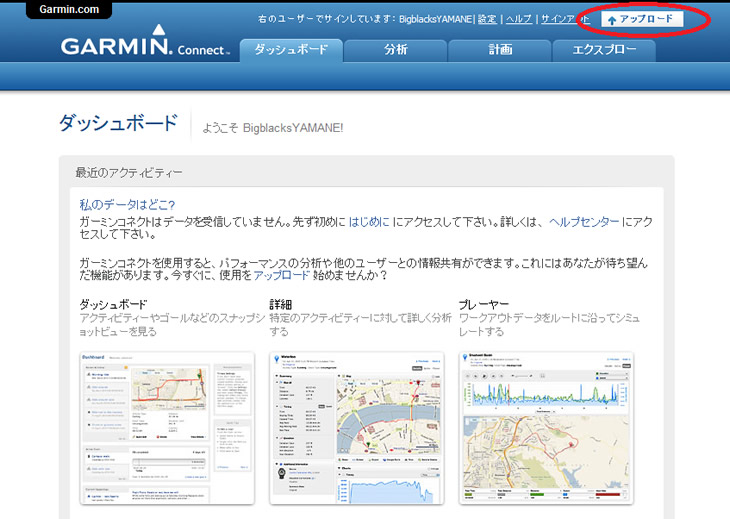
Task: Open the プレーヤー preview thumbnail
Action: (546, 428)
